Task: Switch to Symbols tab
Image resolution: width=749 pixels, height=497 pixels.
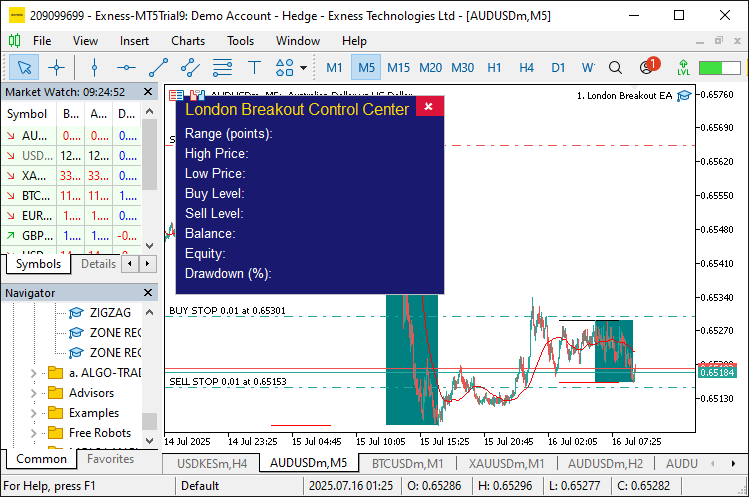Action: pyautogui.click(x=38, y=264)
